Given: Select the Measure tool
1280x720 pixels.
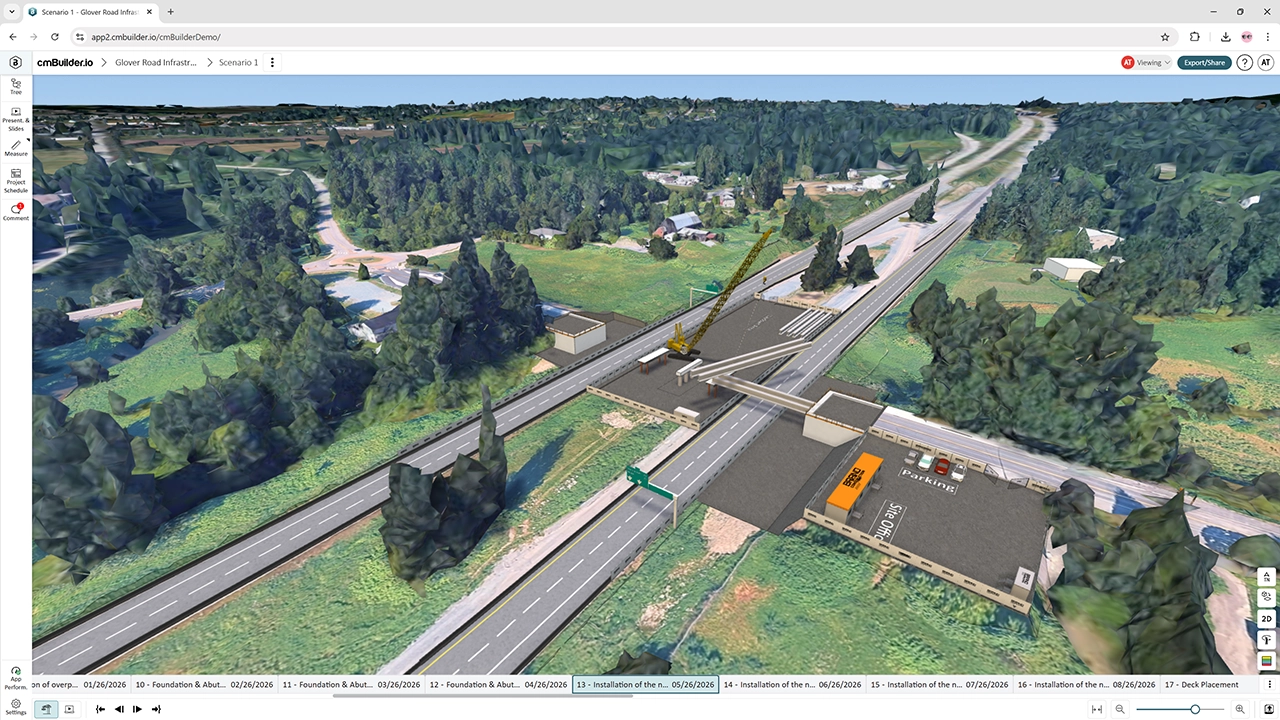Looking at the screenshot, I should [16, 148].
